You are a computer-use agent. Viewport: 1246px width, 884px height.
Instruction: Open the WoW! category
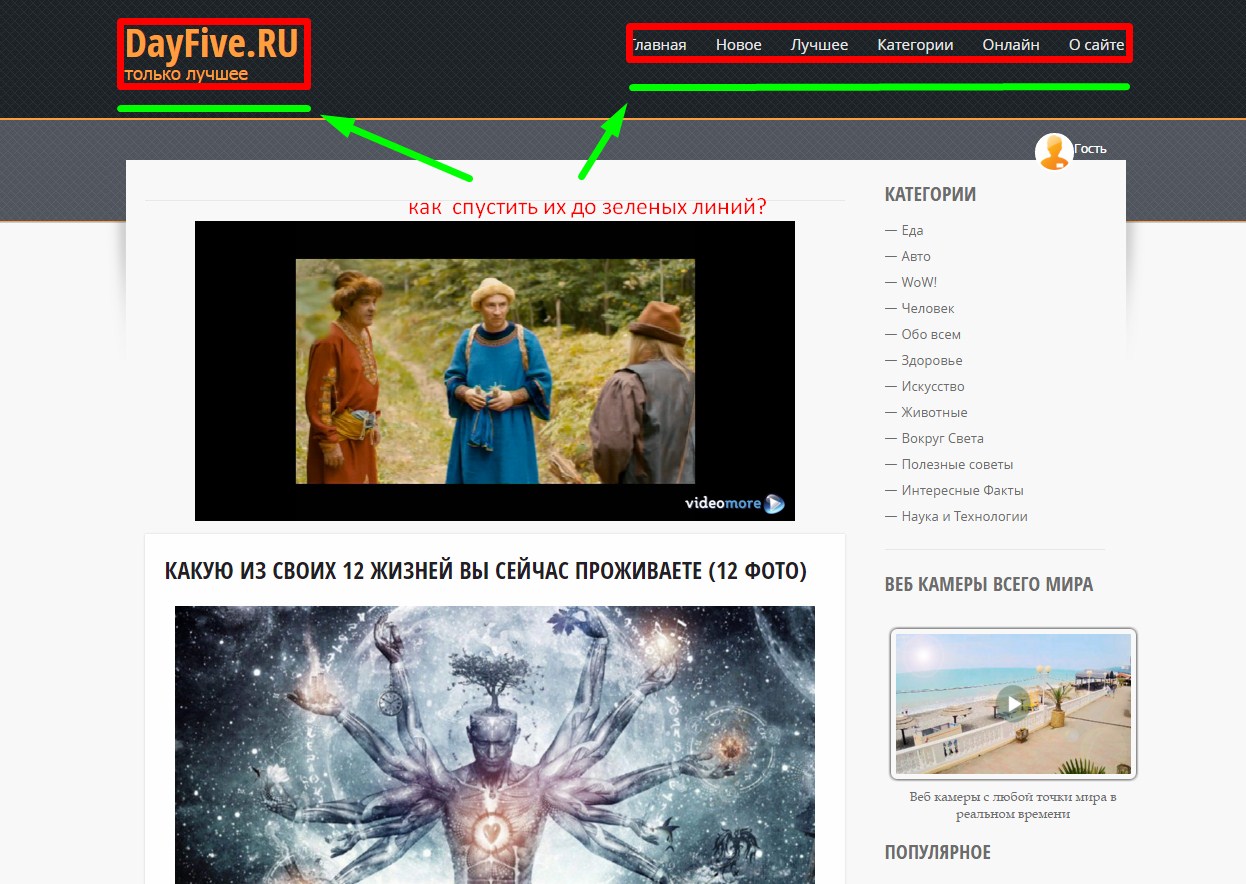(919, 282)
